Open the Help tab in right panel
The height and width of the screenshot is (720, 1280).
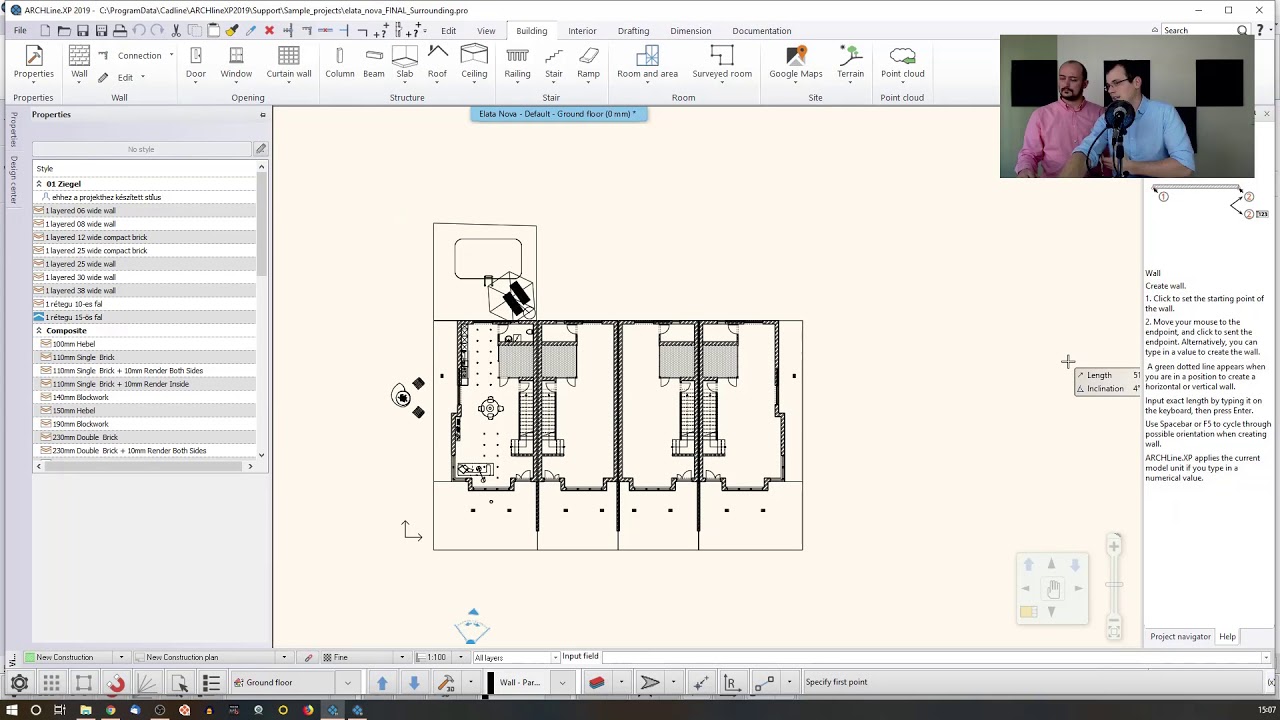[1227, 637]
